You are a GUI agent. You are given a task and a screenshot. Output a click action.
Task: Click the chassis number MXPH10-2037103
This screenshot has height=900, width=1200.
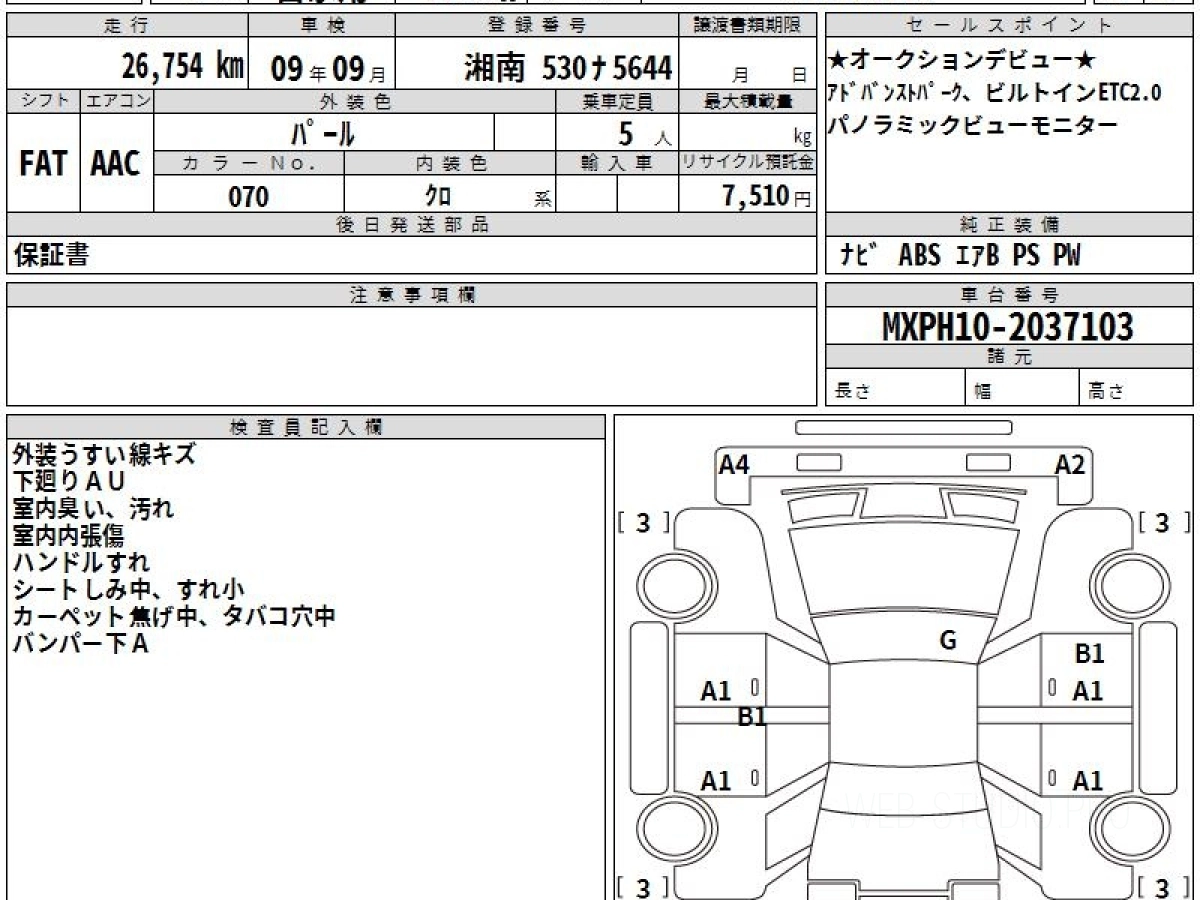pyautogui.click(x=1008, y=326)
